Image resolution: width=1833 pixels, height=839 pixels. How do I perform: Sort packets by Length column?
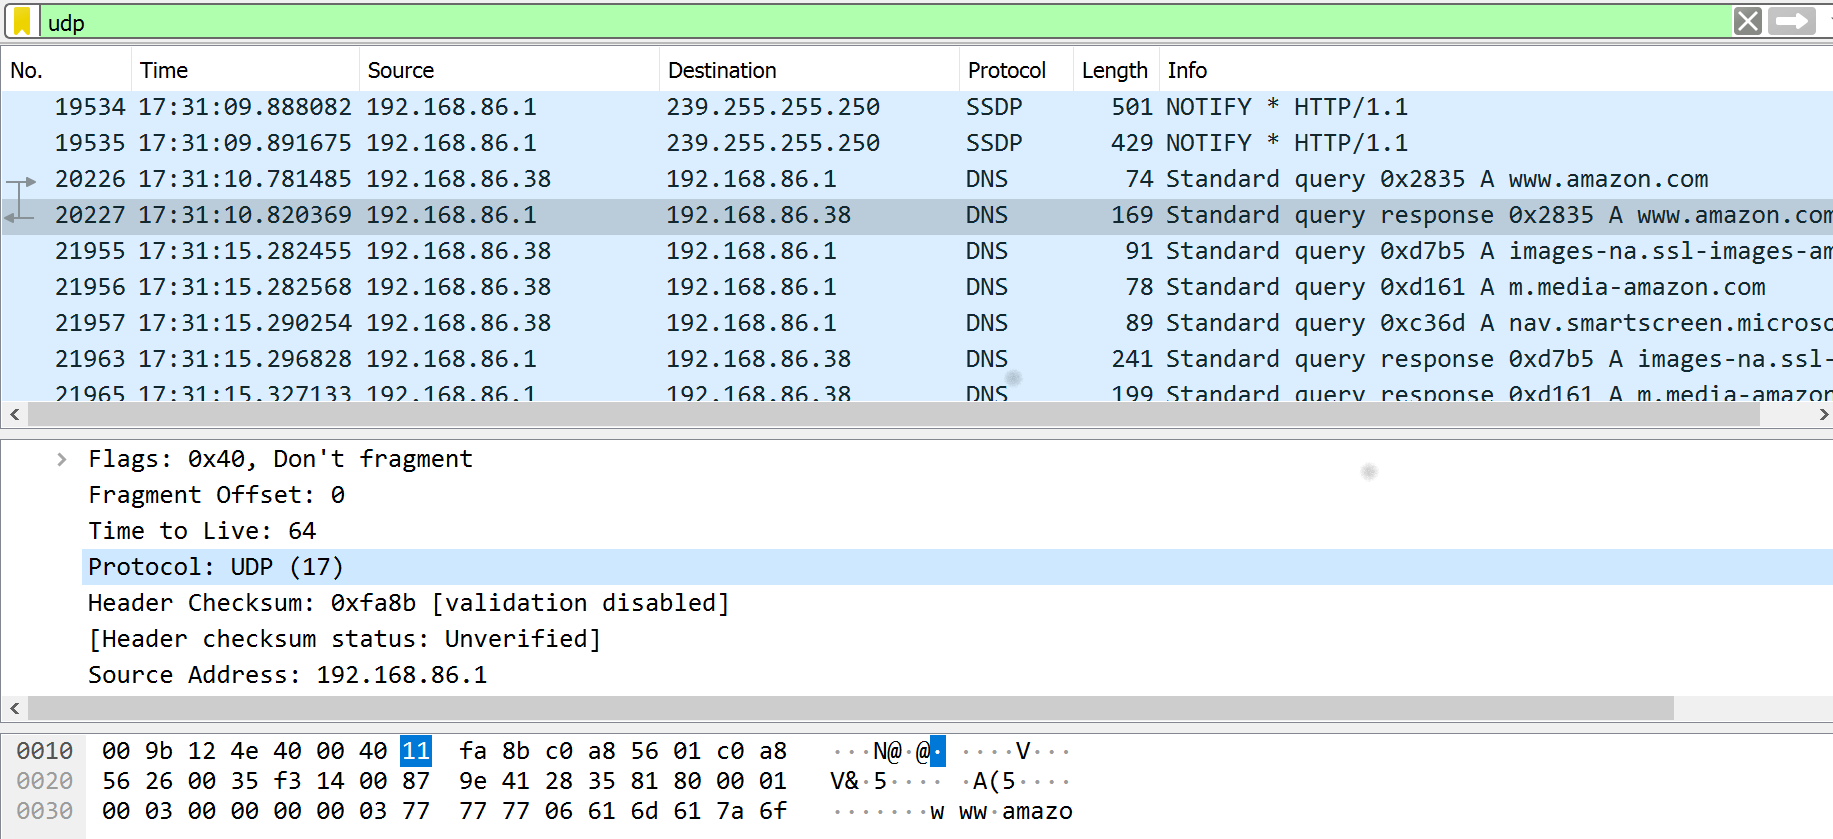tap(1116, 70)
